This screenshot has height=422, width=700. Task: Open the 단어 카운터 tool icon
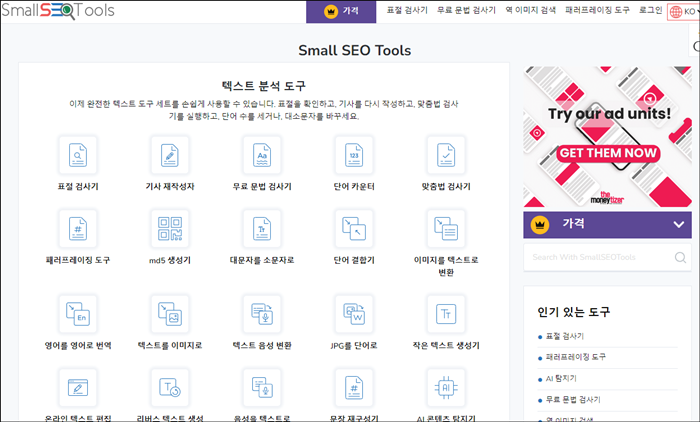[354, 155]
